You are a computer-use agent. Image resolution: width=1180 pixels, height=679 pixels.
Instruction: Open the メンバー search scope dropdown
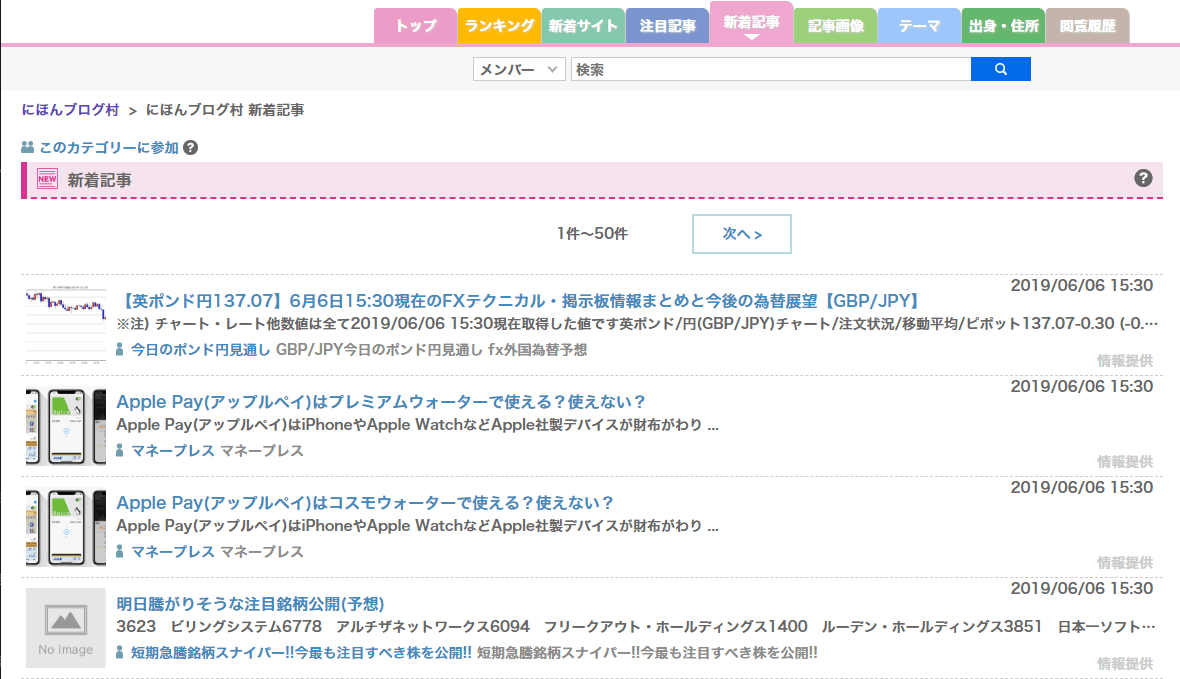[519, 69]
